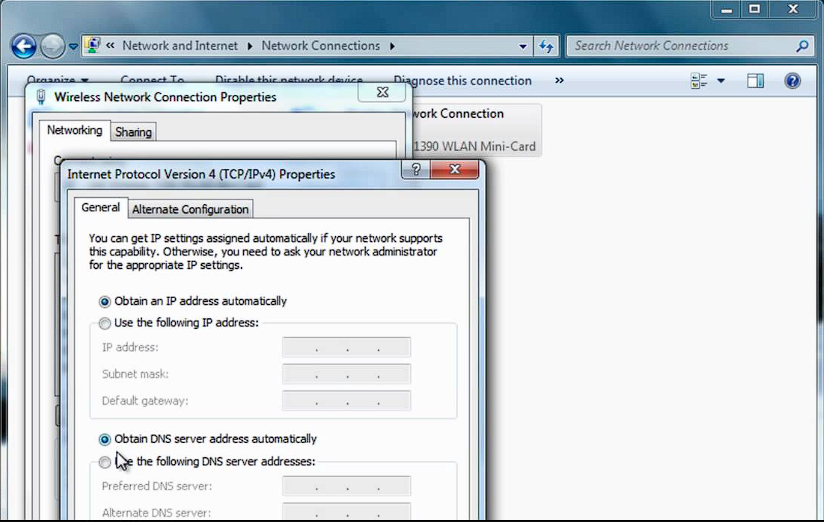Screen dimensions: 824x522
Task: Click Network and Internet in breadcrumb
Action: click(180, 46)
